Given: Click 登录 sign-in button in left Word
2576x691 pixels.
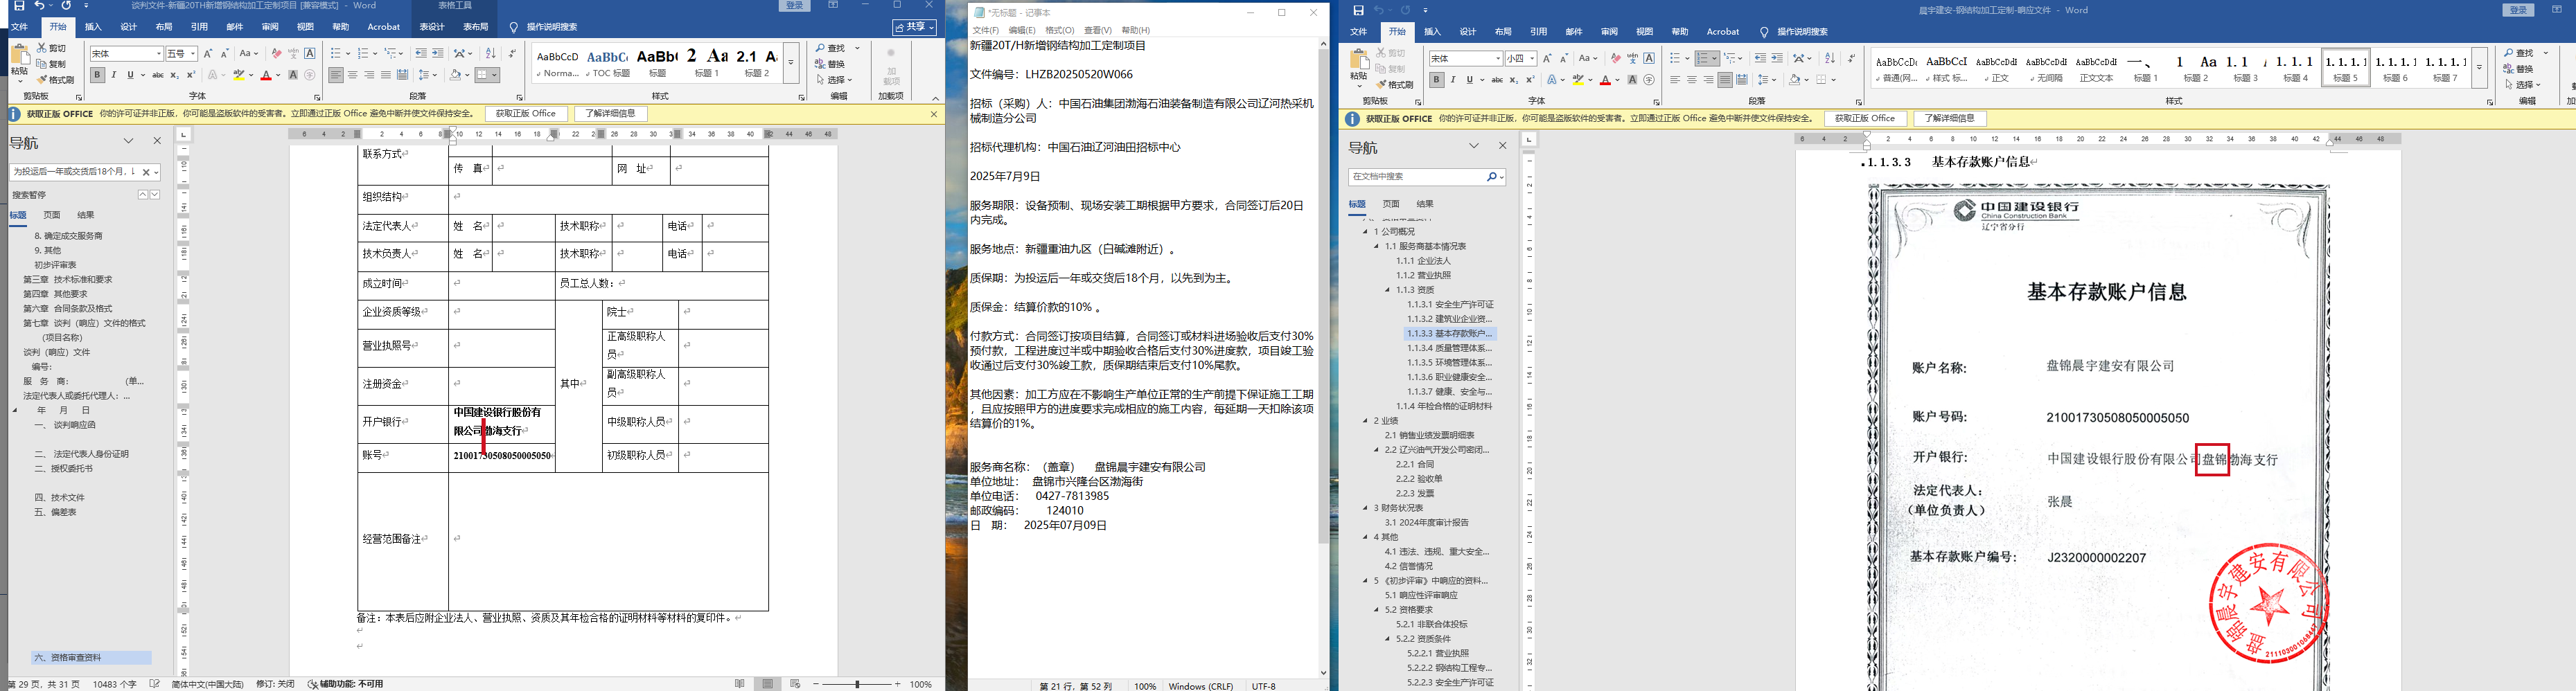Looking at the screenshot, I should point(795,6).
